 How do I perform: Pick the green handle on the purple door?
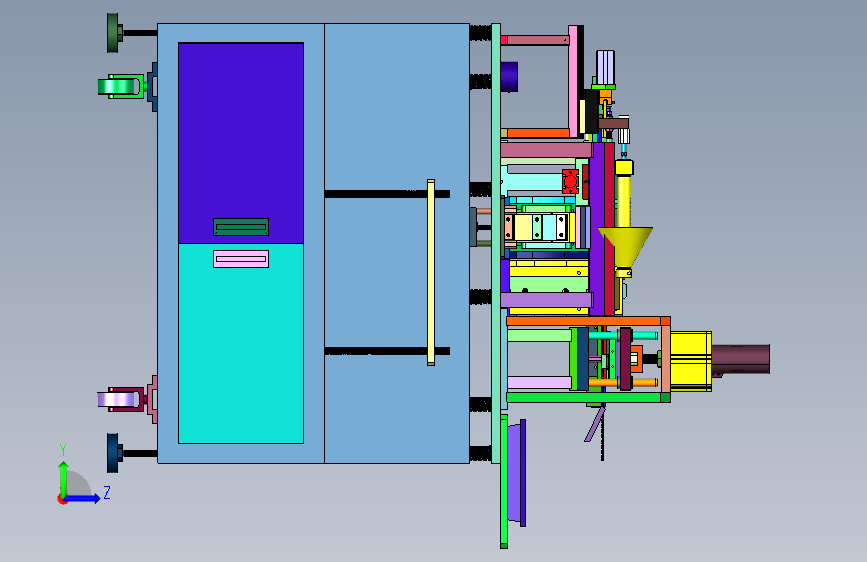click(x=241, y=227)
